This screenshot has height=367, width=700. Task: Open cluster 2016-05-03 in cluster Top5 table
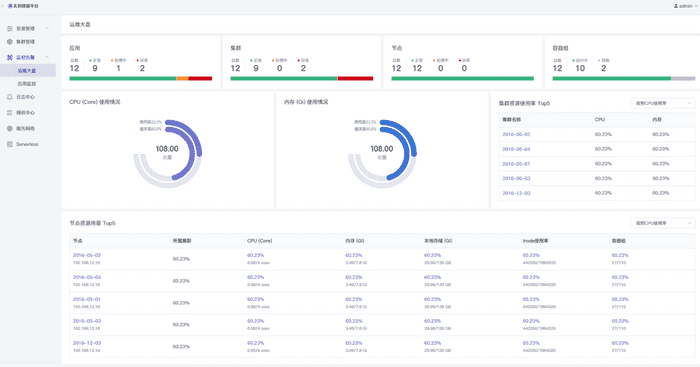click(x=516, y=178)
